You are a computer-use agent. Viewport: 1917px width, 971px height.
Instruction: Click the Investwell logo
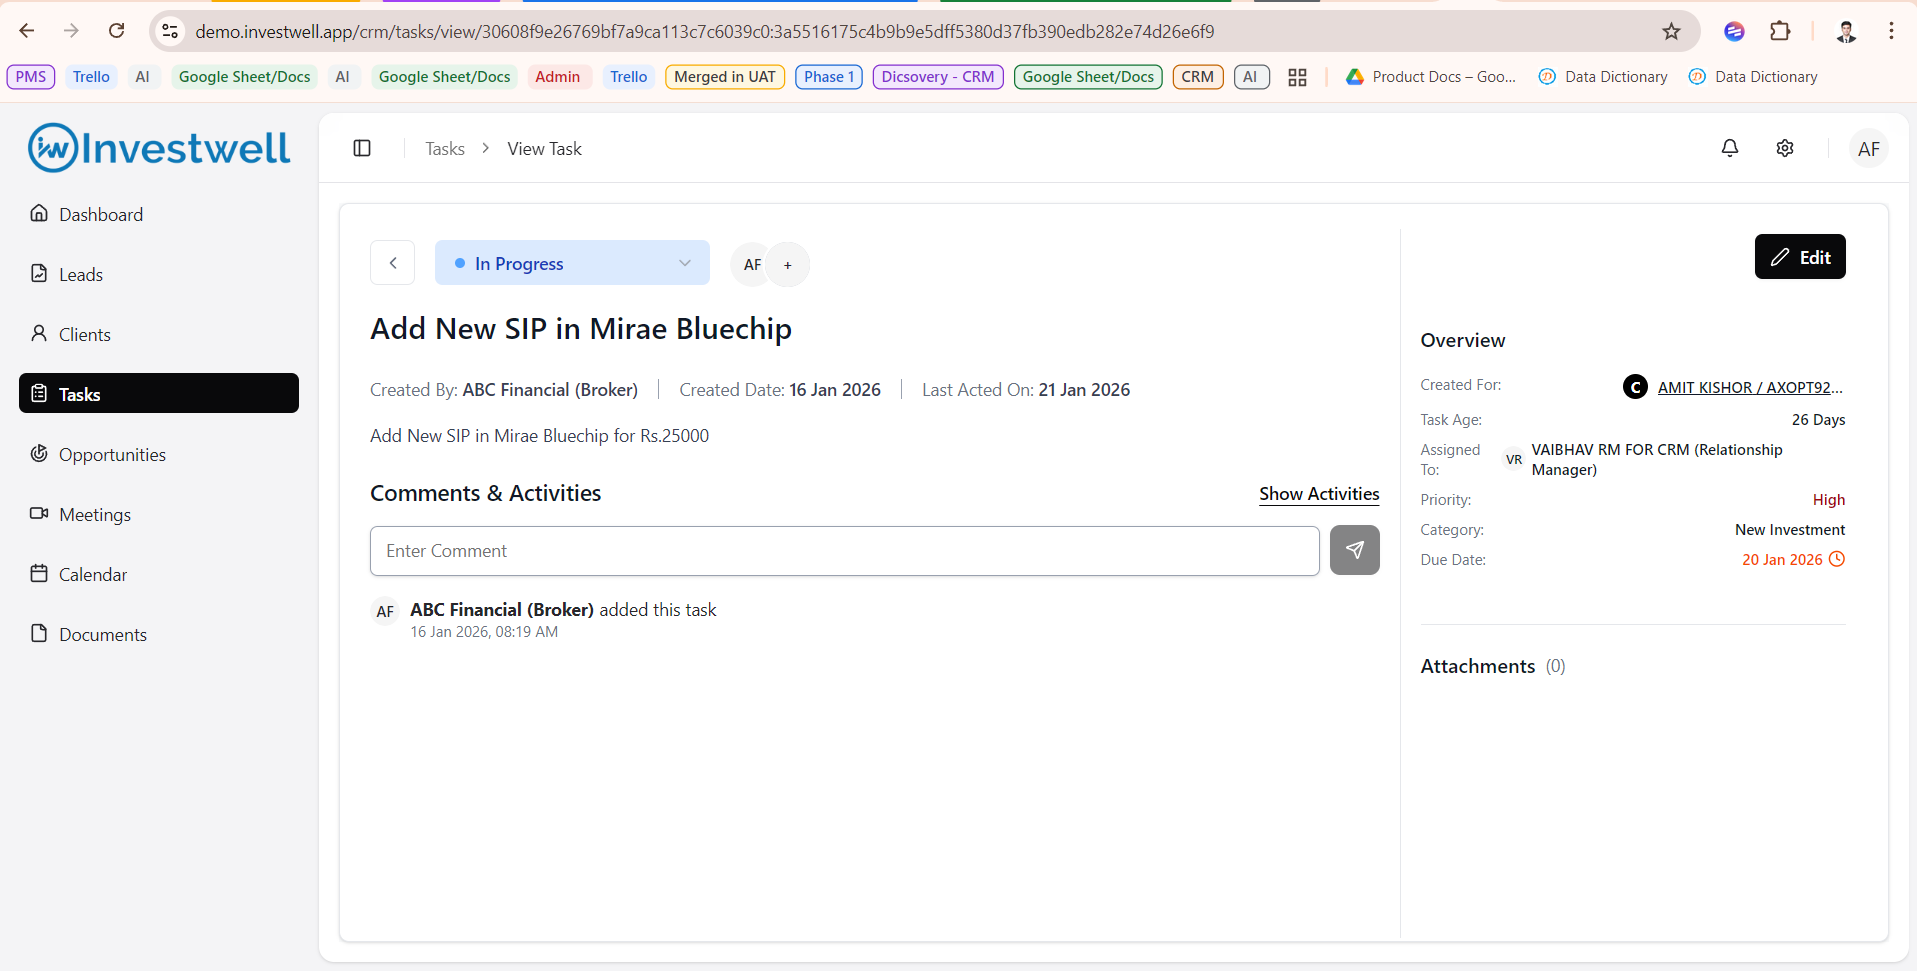[159, 148]
